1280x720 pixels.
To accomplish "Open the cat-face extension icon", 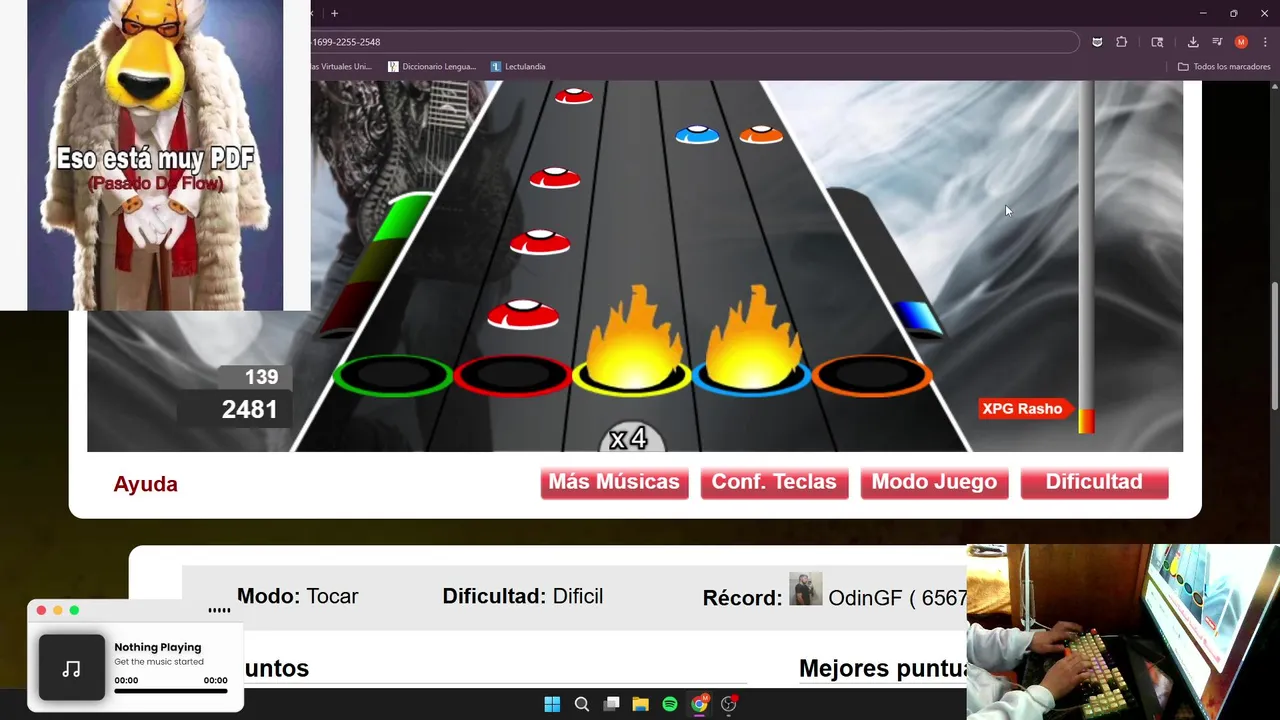I will tap(1097, 42).
